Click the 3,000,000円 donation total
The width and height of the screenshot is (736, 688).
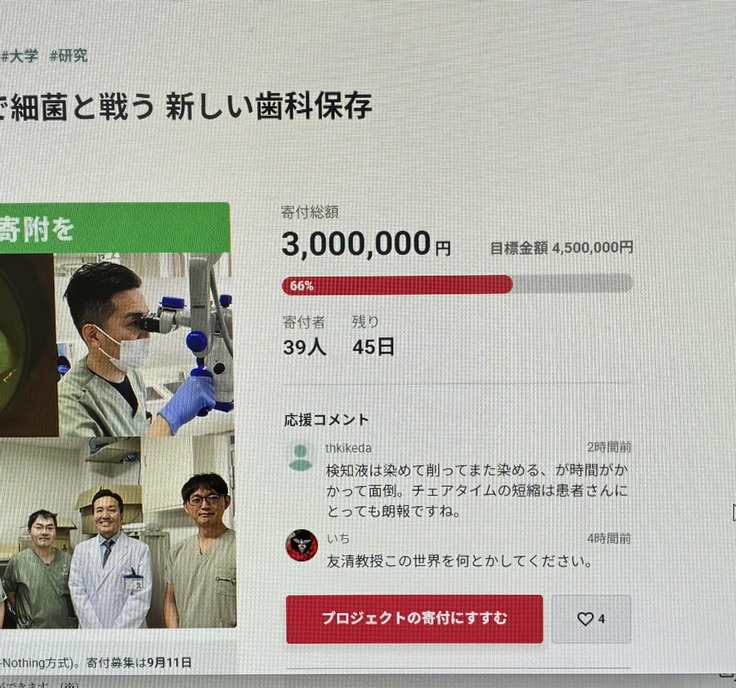click(366, 244)
